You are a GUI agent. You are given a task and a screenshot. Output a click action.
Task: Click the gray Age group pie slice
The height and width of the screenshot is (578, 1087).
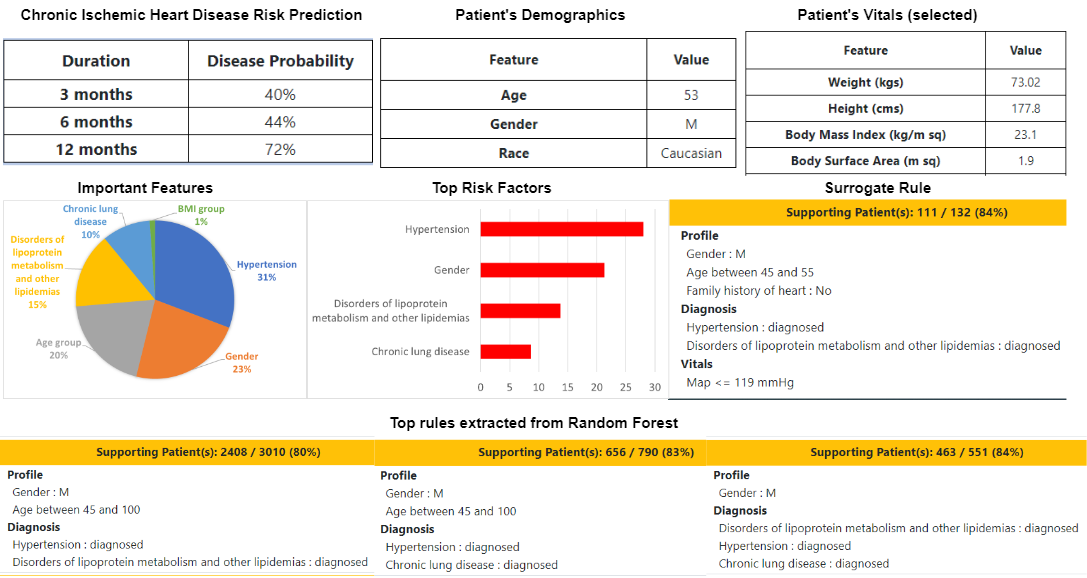tap(108, 336)
